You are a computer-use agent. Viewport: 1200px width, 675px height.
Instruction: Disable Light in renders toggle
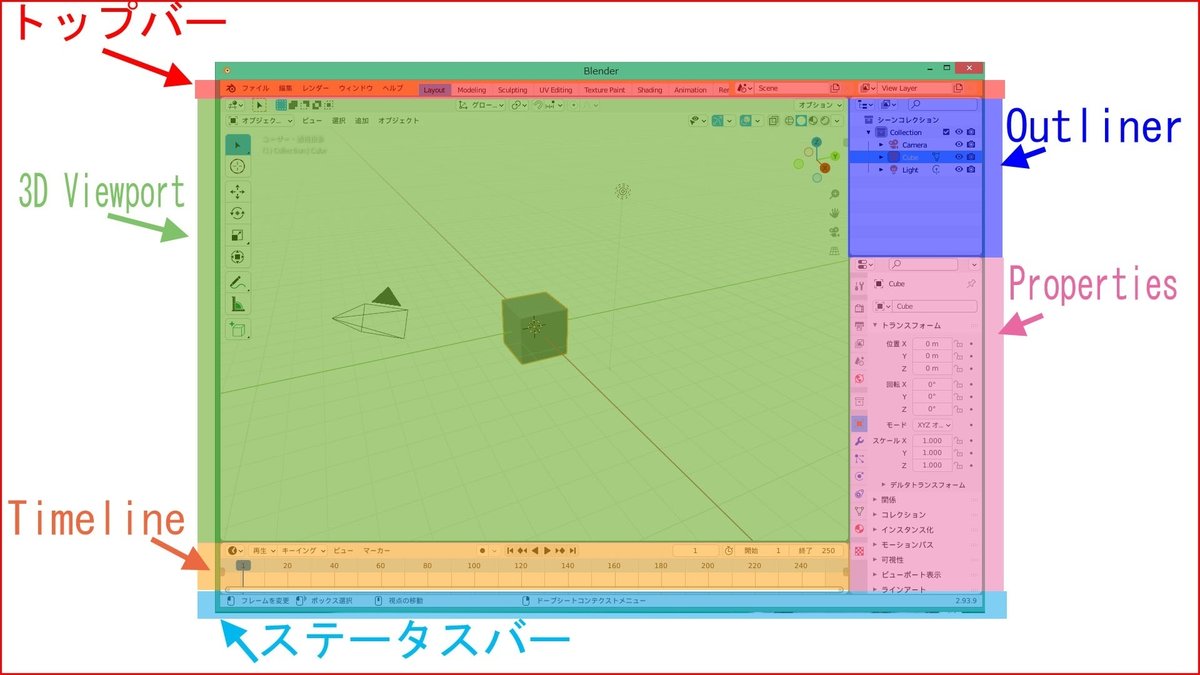pos(971,170)
